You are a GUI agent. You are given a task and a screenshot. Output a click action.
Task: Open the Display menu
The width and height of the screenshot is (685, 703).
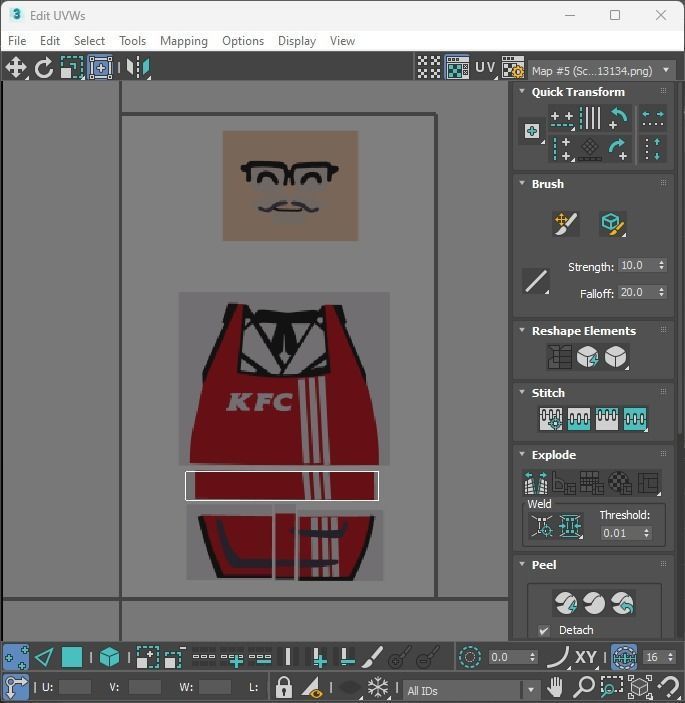297,41
